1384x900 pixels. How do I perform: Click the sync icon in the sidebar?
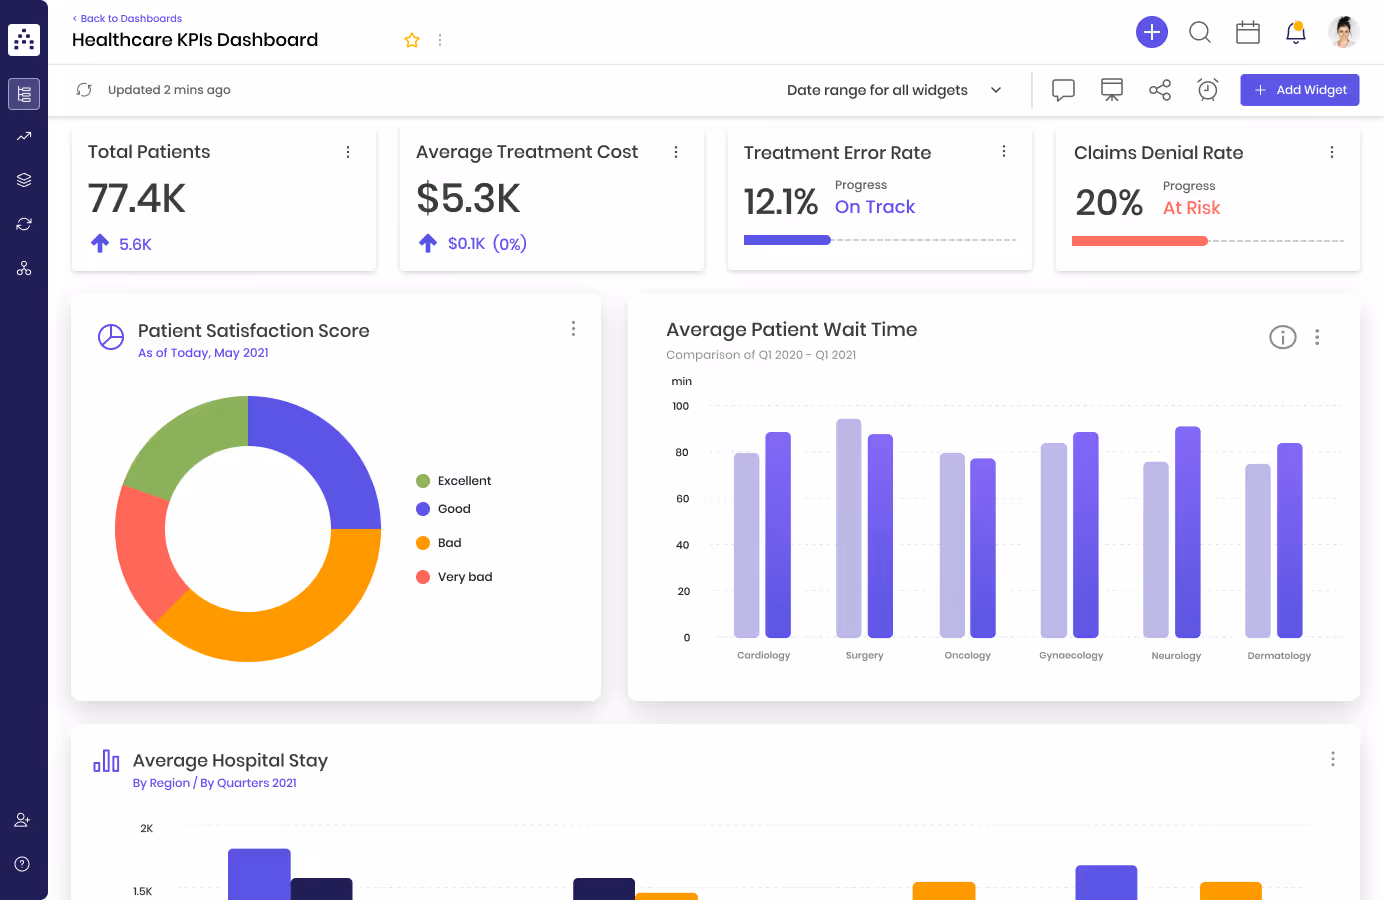23,223
